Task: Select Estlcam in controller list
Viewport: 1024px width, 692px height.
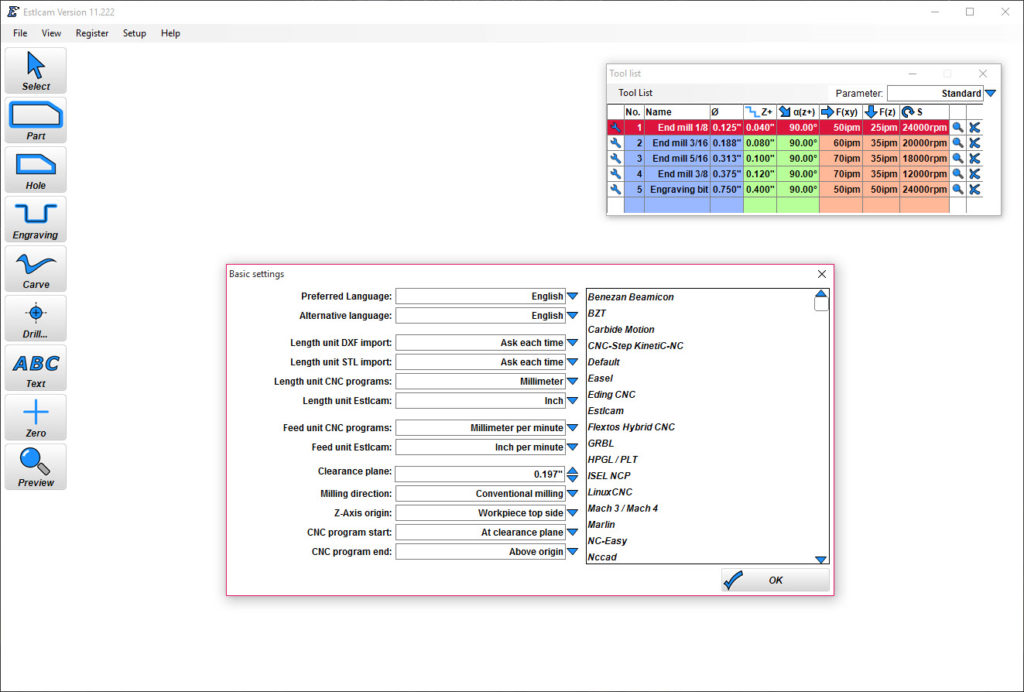Action: point(606,411)
